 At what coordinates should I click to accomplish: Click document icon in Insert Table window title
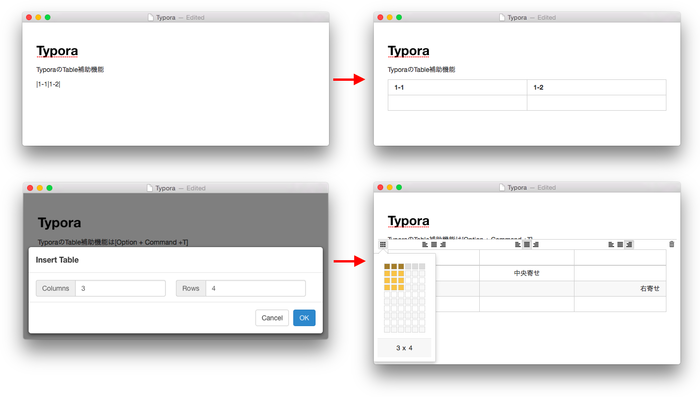(150, 188)
